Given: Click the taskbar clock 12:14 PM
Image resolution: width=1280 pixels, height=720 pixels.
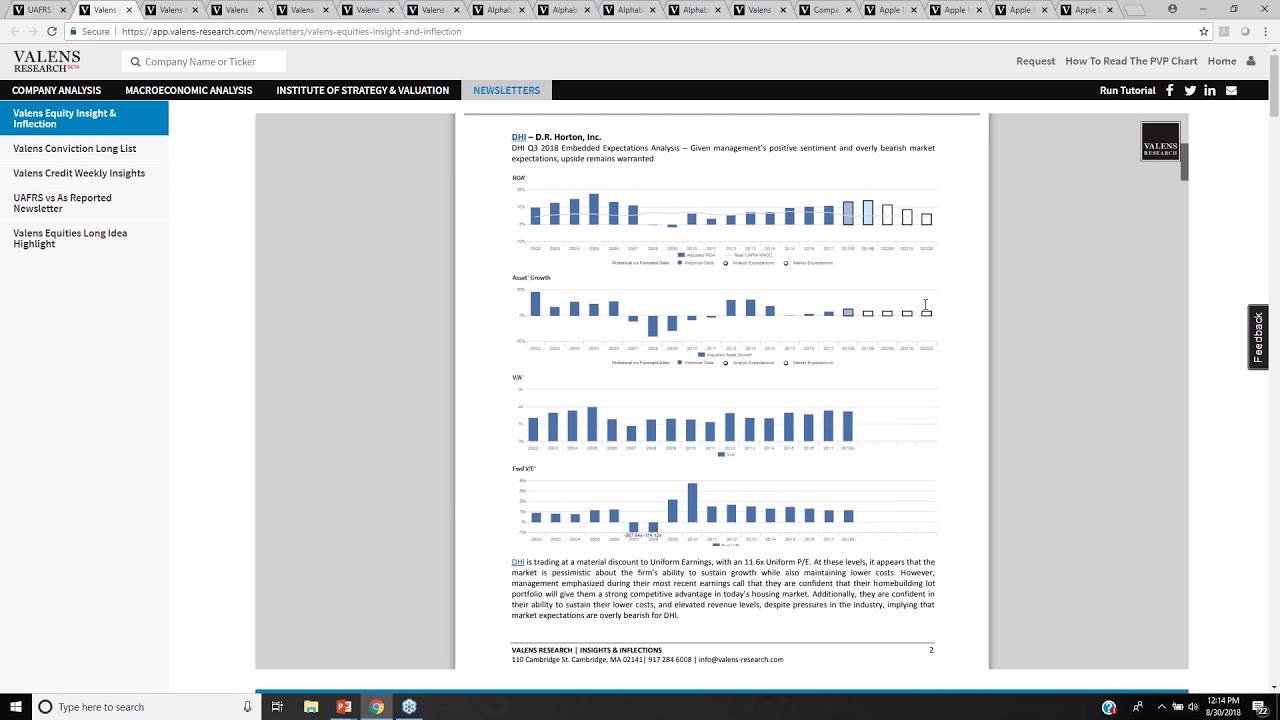Looking at the screenshot, I should 1222,707.
